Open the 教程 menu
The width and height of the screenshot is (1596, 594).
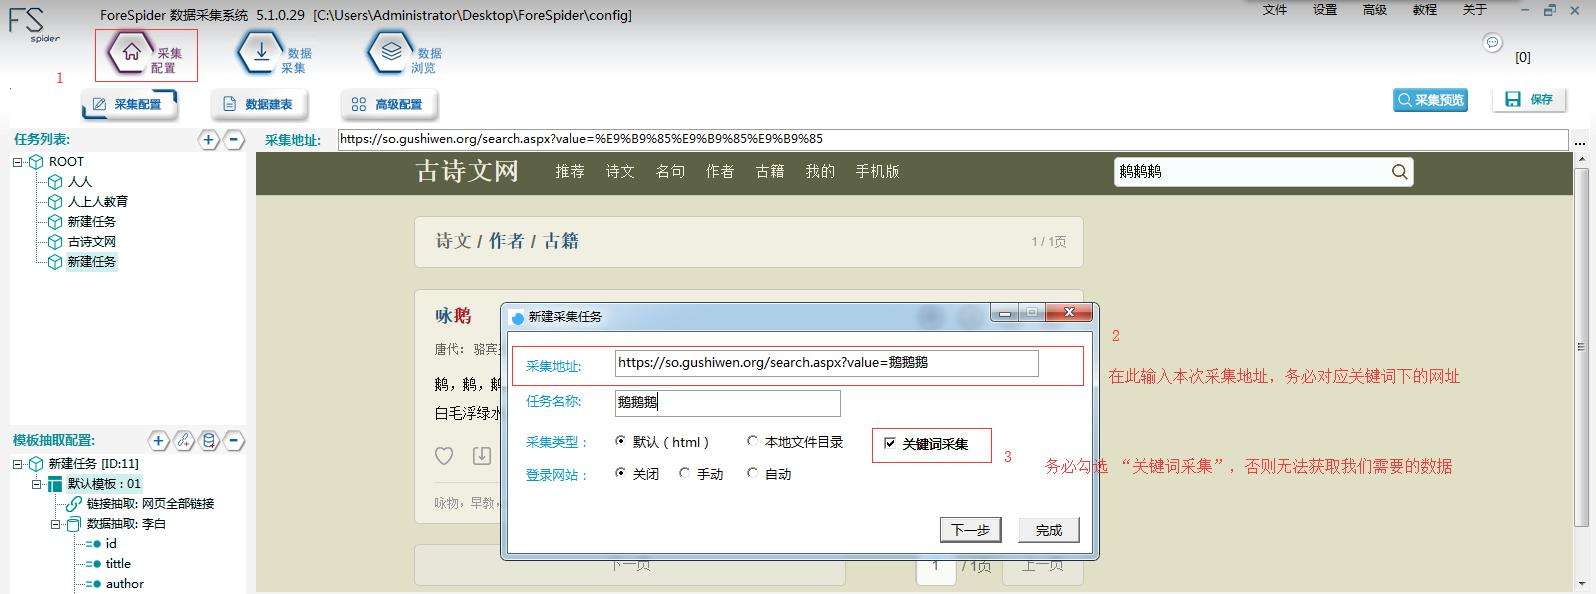(x=1425, y=10)
